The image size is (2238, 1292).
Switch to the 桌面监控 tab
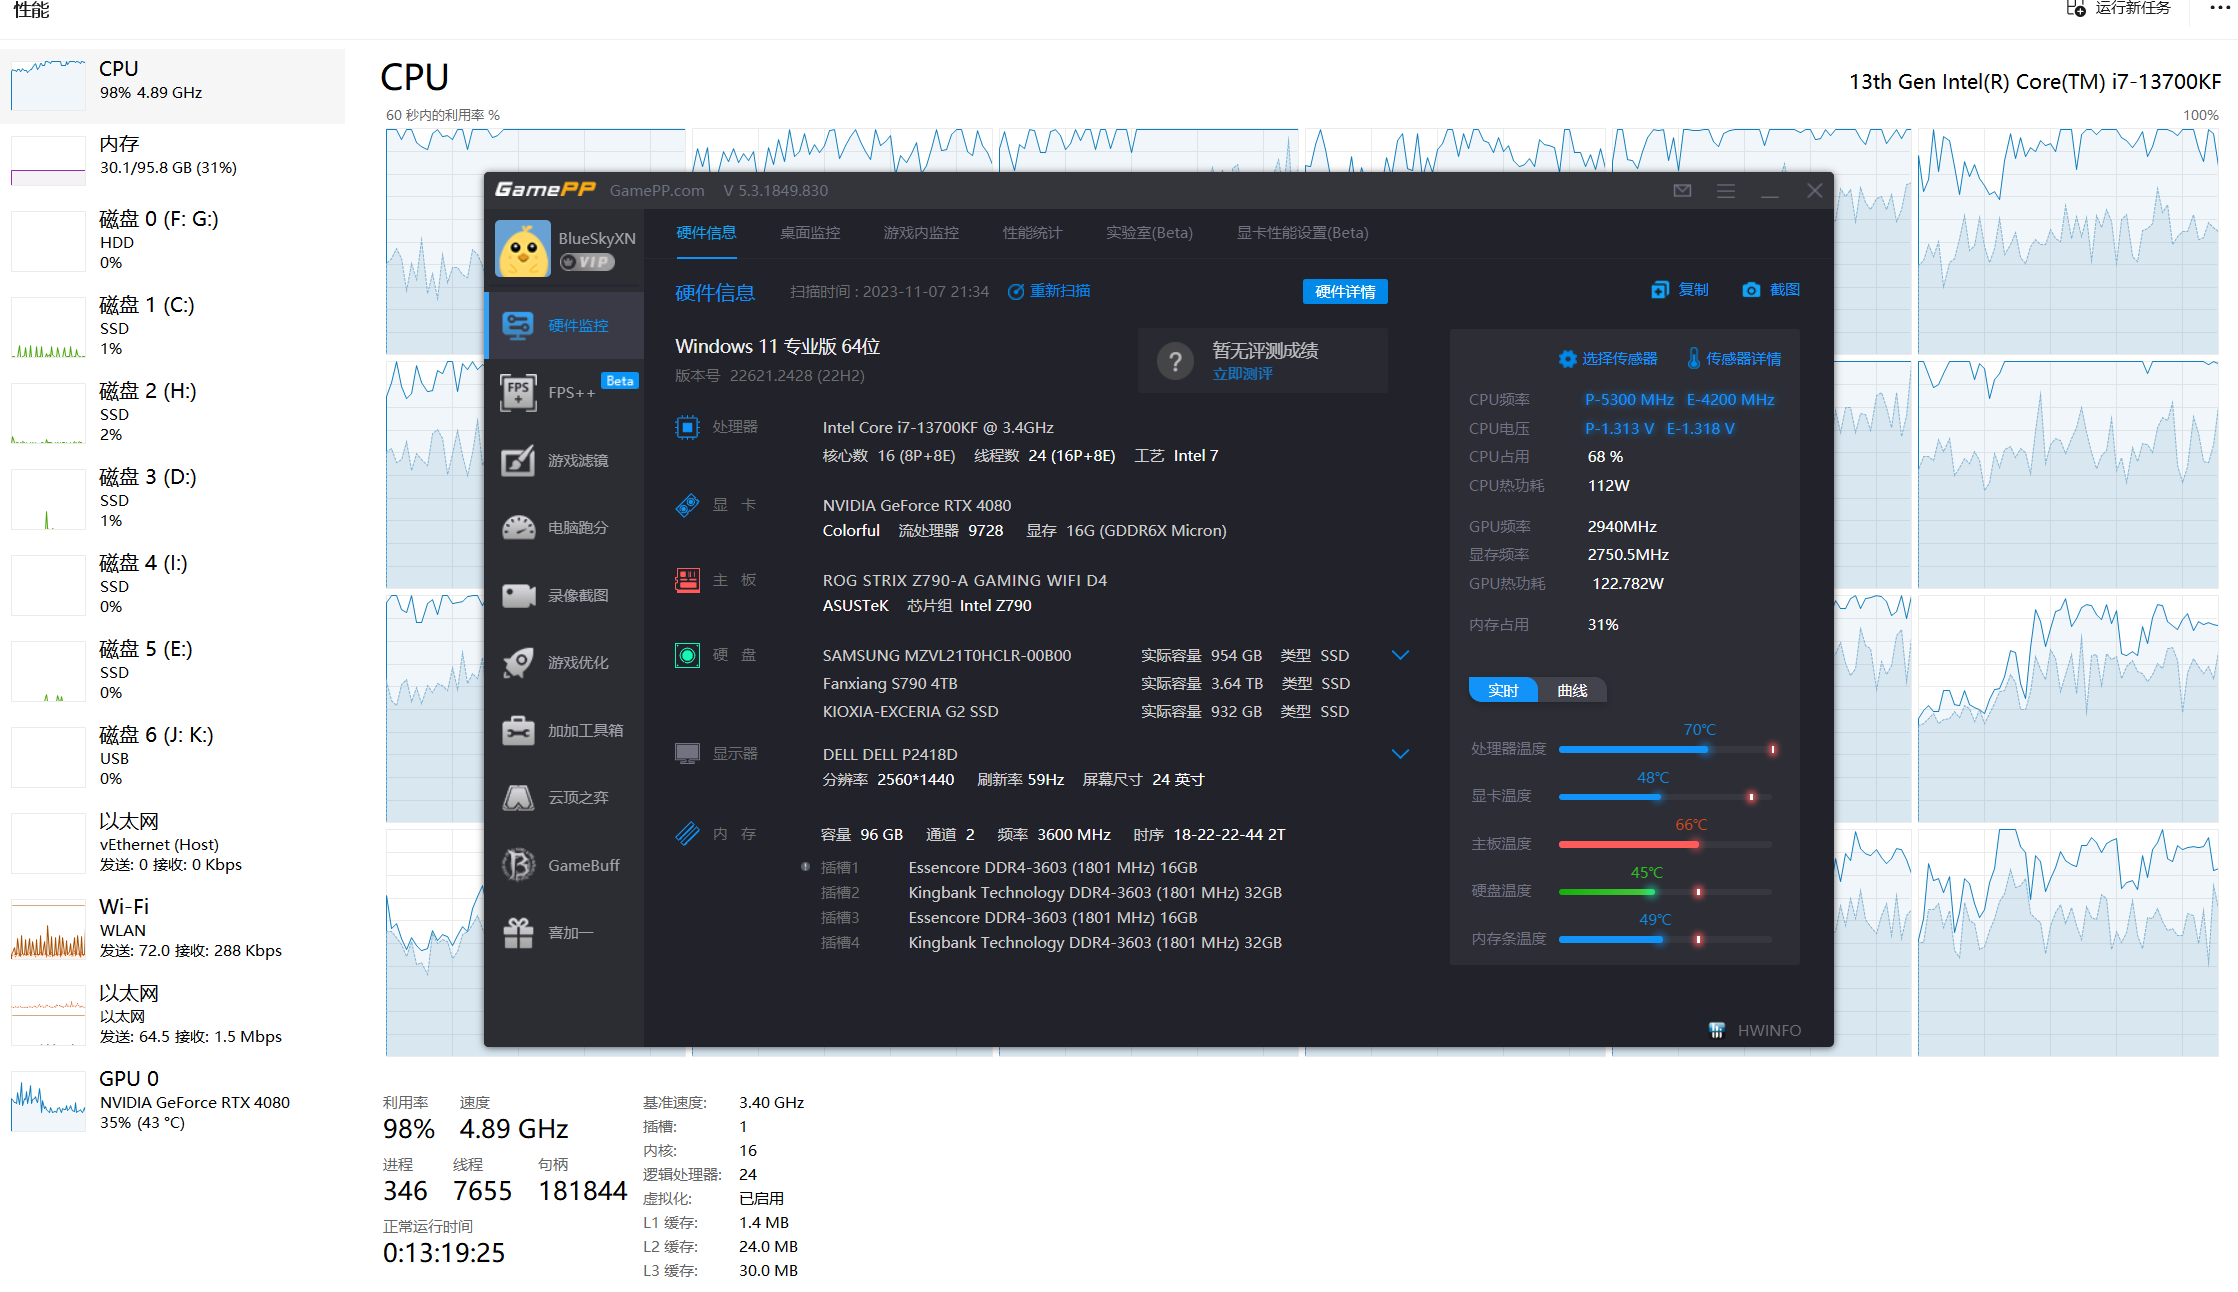(x=810, y=233)
